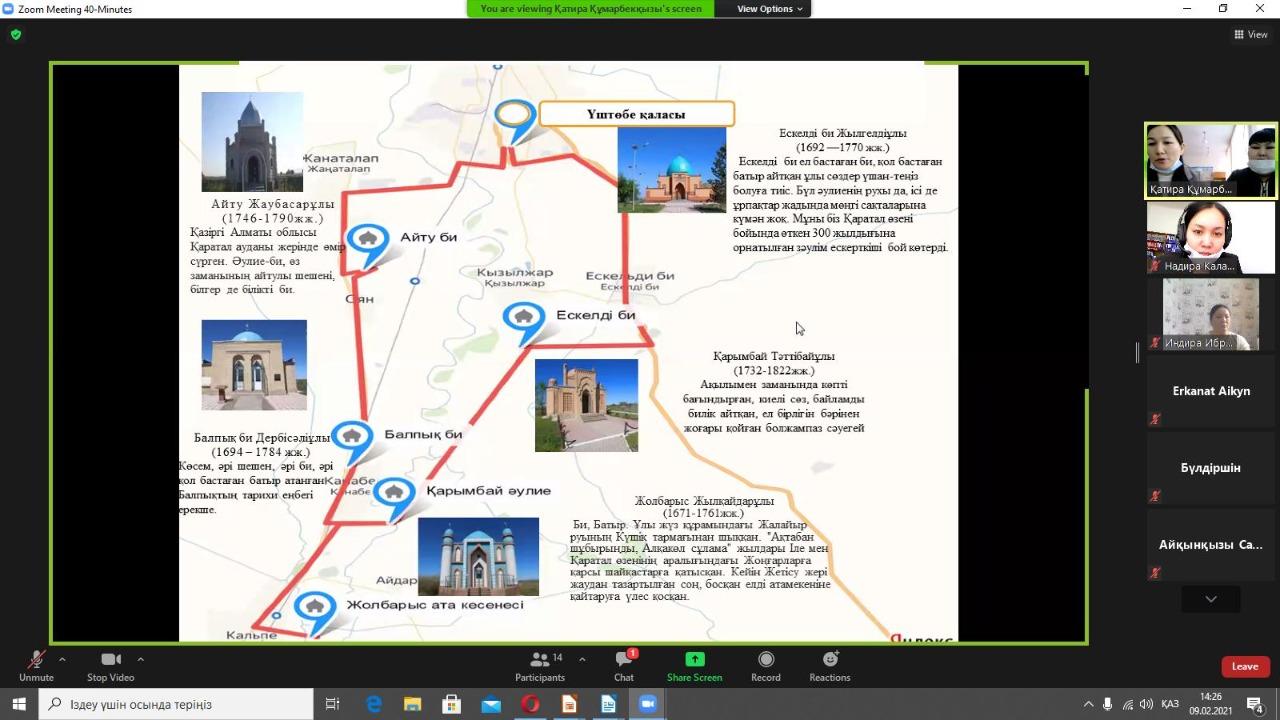1280x720 pixels.
Task: Start recording with the Record icon
Action: (x=766, y=664)
